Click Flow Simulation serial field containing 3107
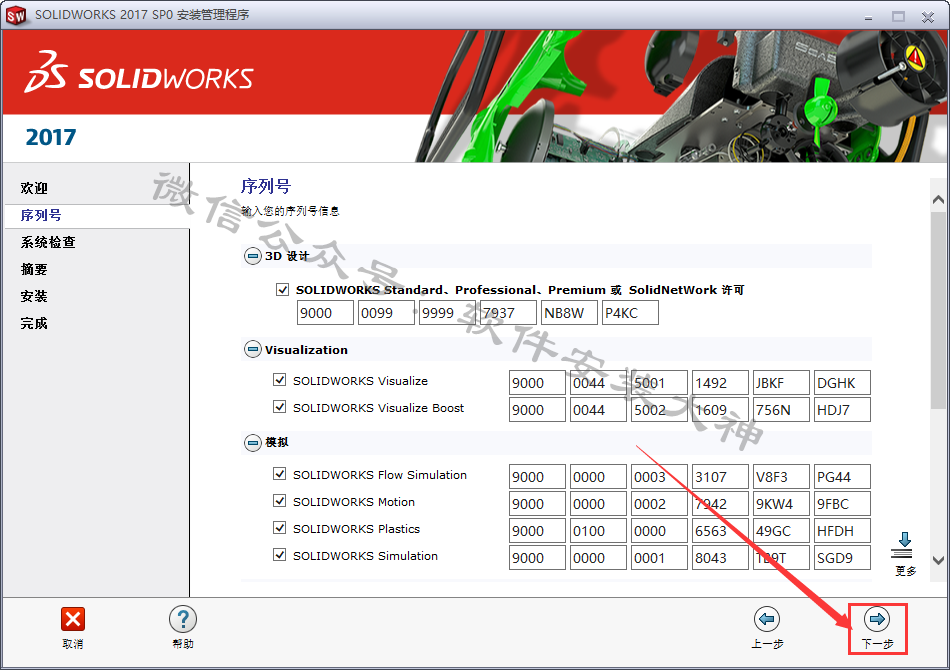The width and height of the screenshot is (950, 670). tap(720, 477)
